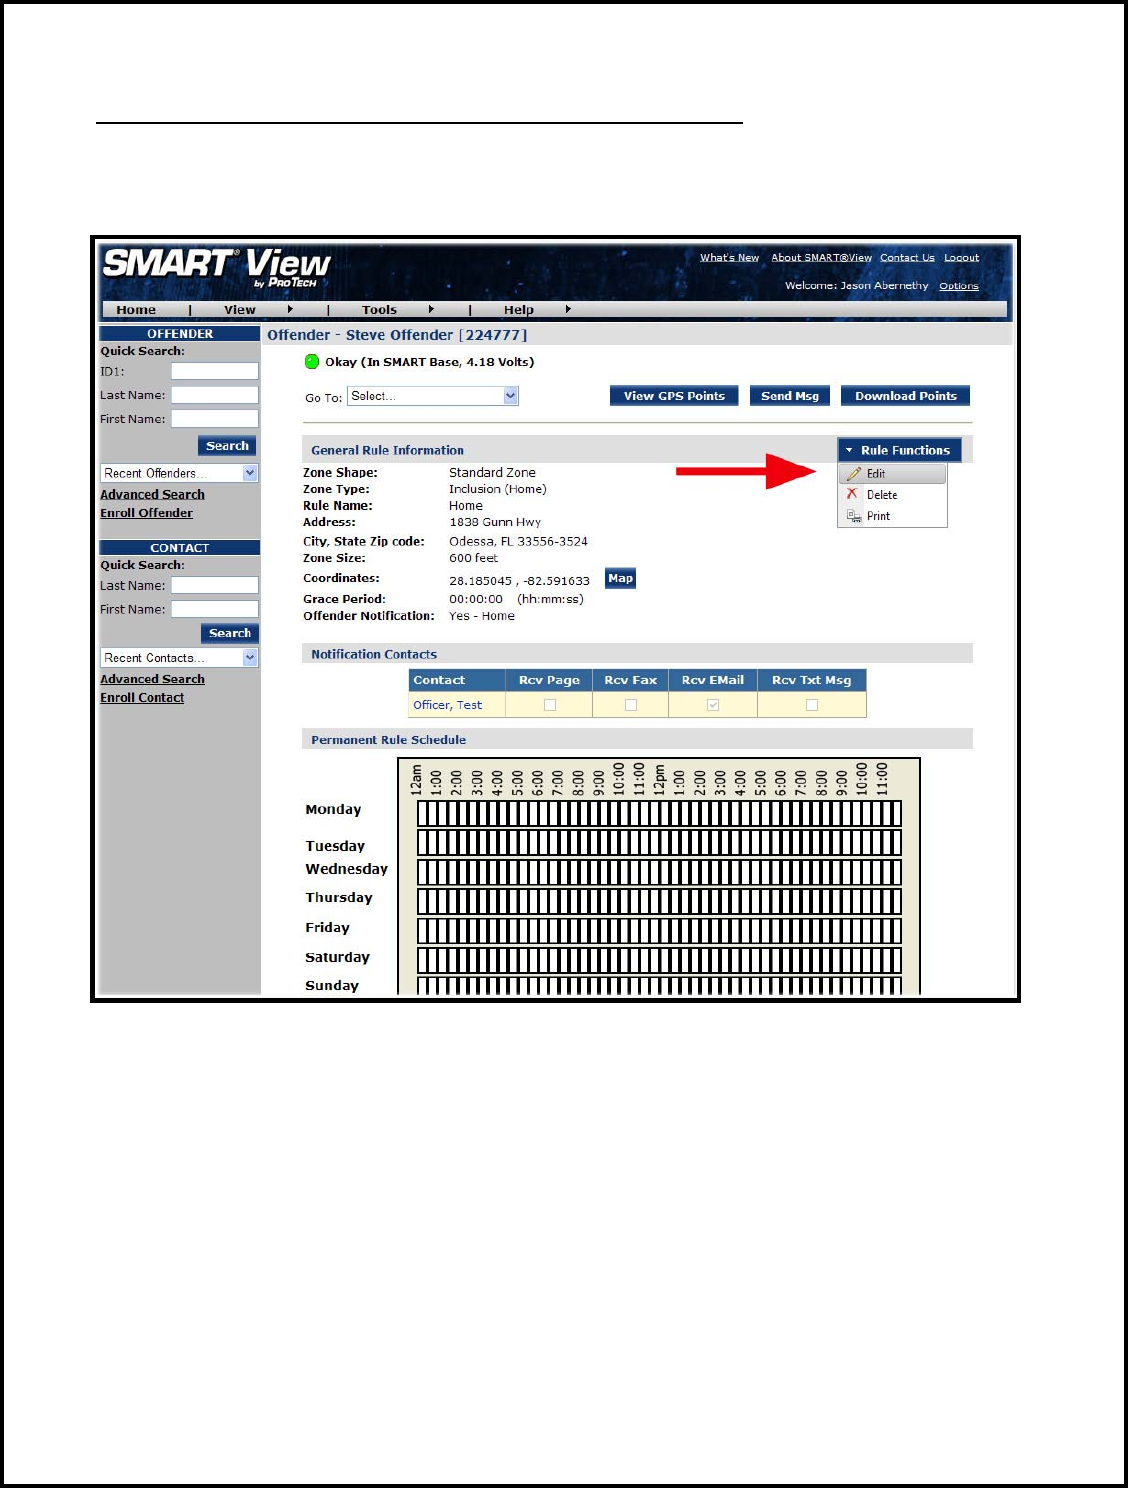
Task: Toggle Rcv Fax checkbox for Officer, Test
Action: pos(631,705)
